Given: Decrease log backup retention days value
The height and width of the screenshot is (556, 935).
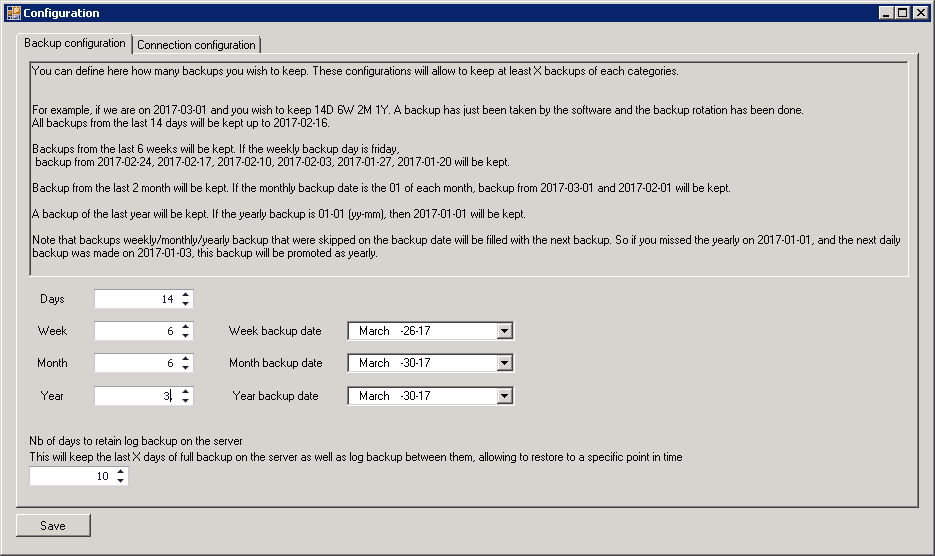Looking at the screenshot, I should pos(121,481).
